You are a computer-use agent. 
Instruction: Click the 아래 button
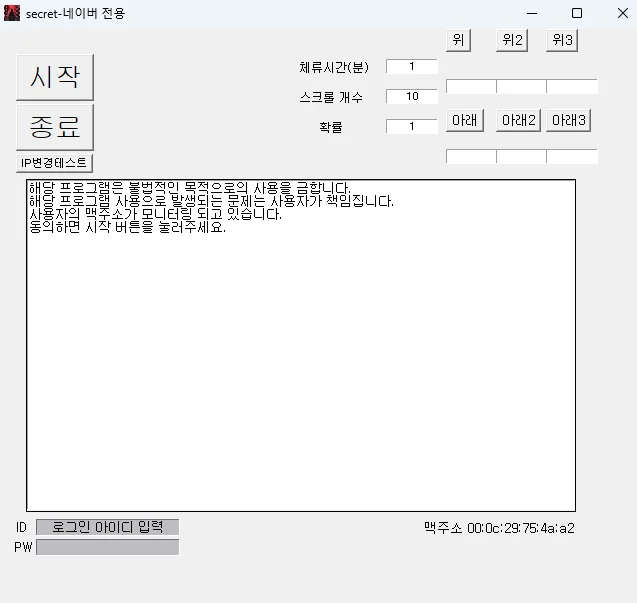[x=465, y=120]
